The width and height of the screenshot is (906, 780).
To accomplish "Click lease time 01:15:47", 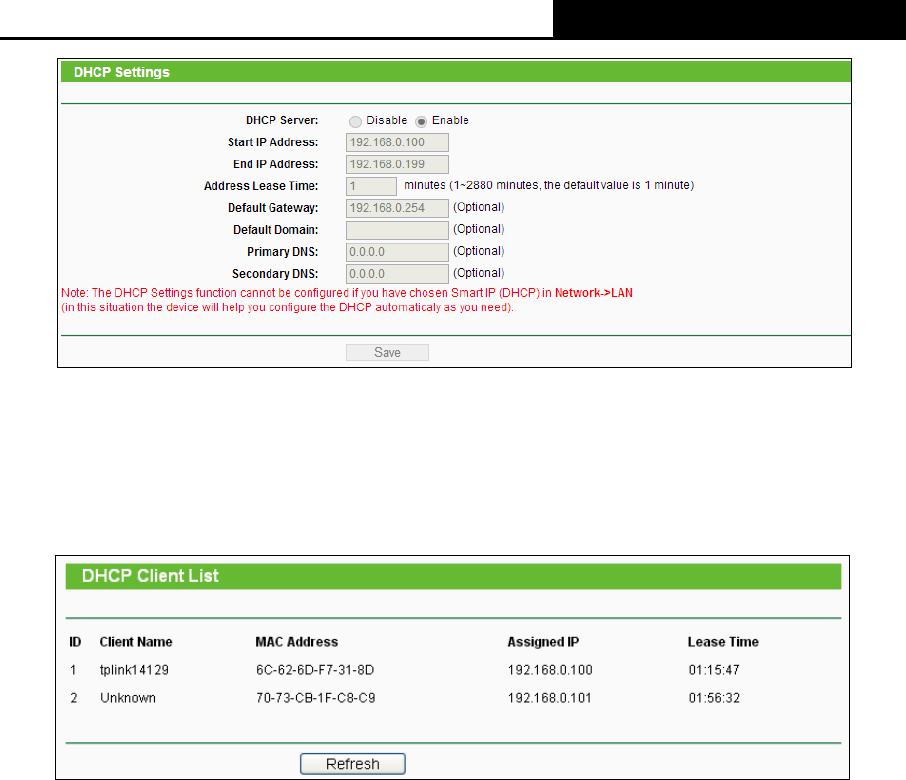I will pos(714,670).
